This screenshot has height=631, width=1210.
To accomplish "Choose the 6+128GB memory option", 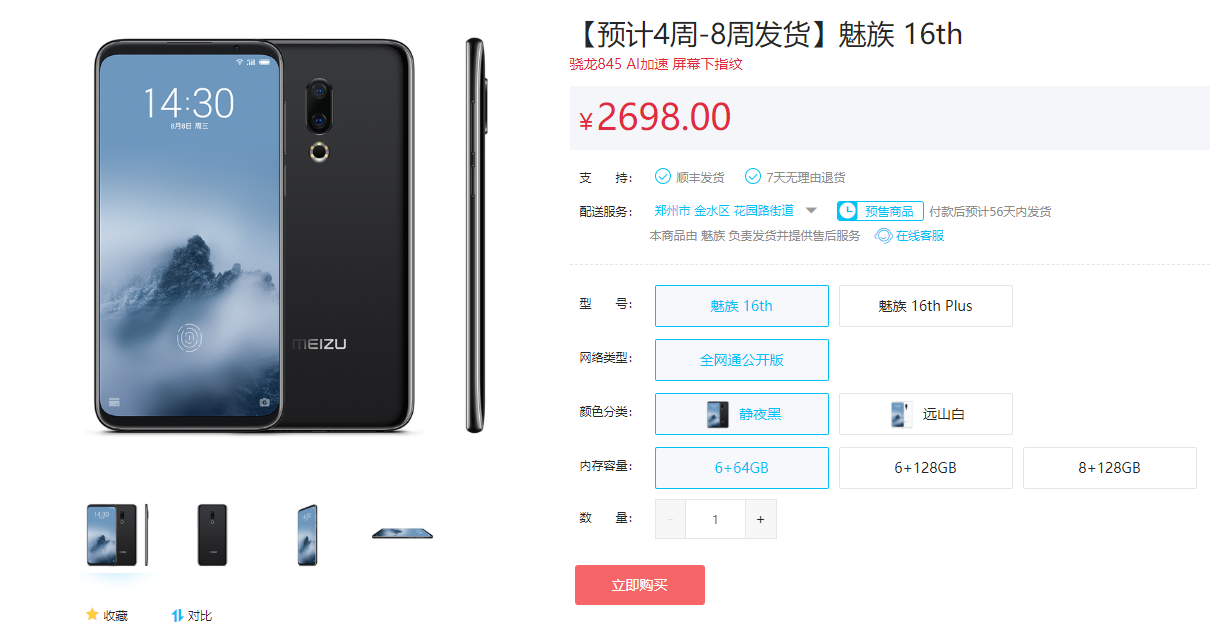I will [x=926, y=468].
